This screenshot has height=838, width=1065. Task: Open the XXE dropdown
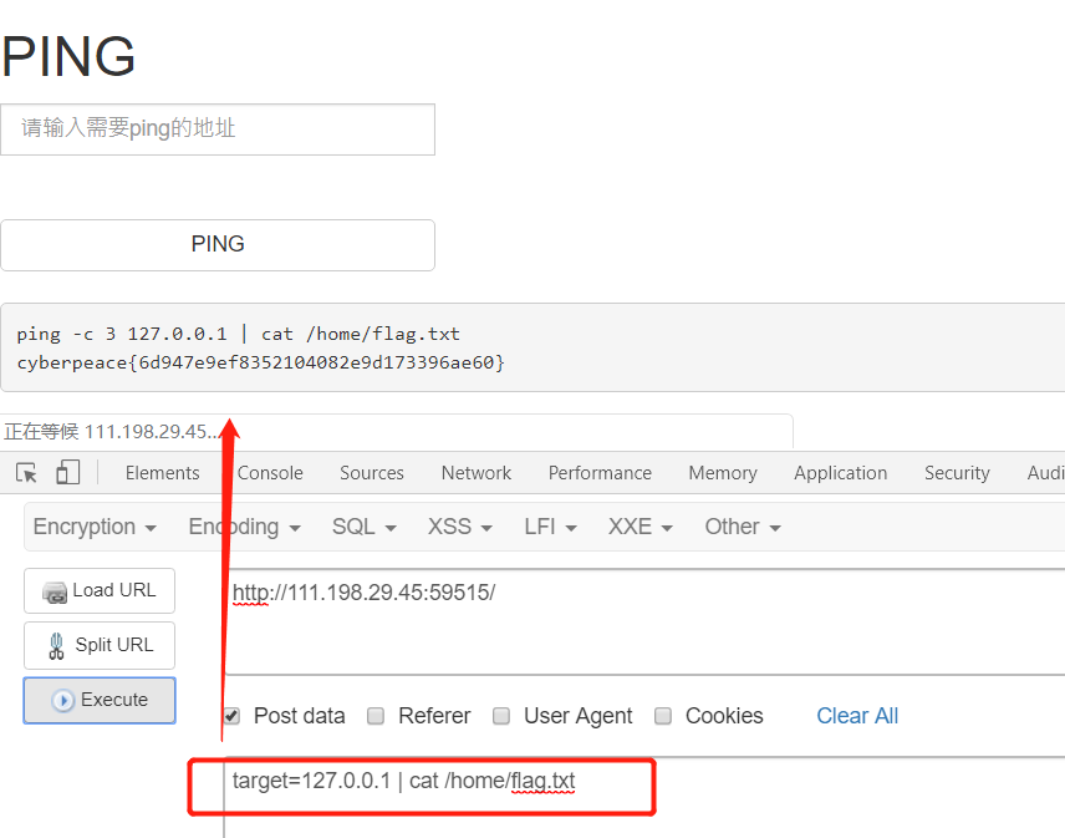(640, 527)
